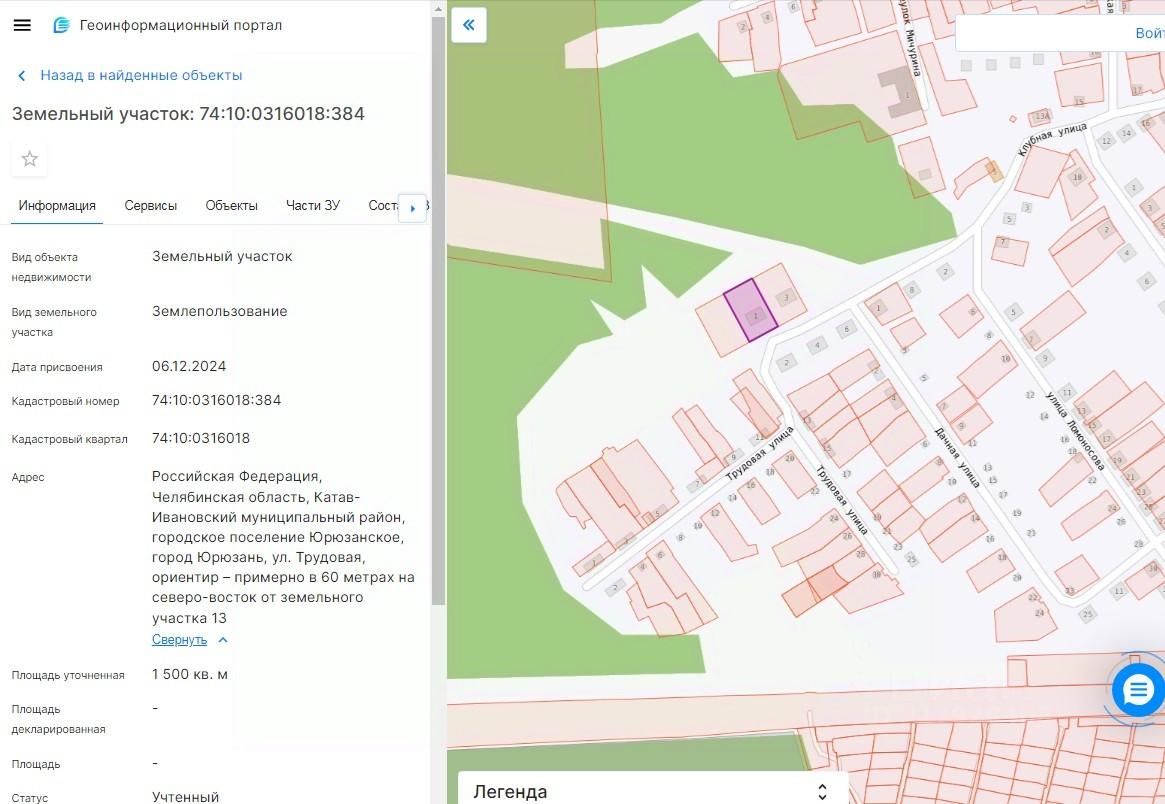Click the Кадастровый номер row value
This screenshot has width=1165, height=804.
[x=216, y=401]
